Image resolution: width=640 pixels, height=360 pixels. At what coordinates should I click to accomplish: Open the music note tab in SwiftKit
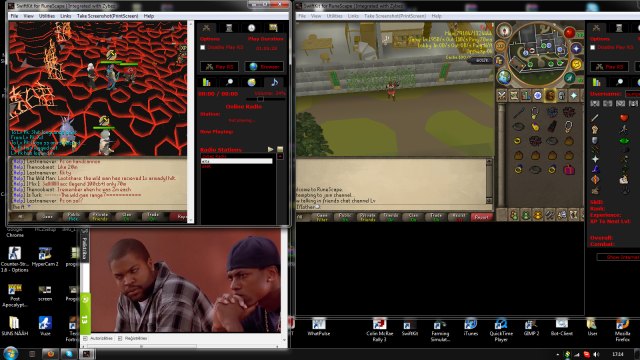tap(274, 82)
